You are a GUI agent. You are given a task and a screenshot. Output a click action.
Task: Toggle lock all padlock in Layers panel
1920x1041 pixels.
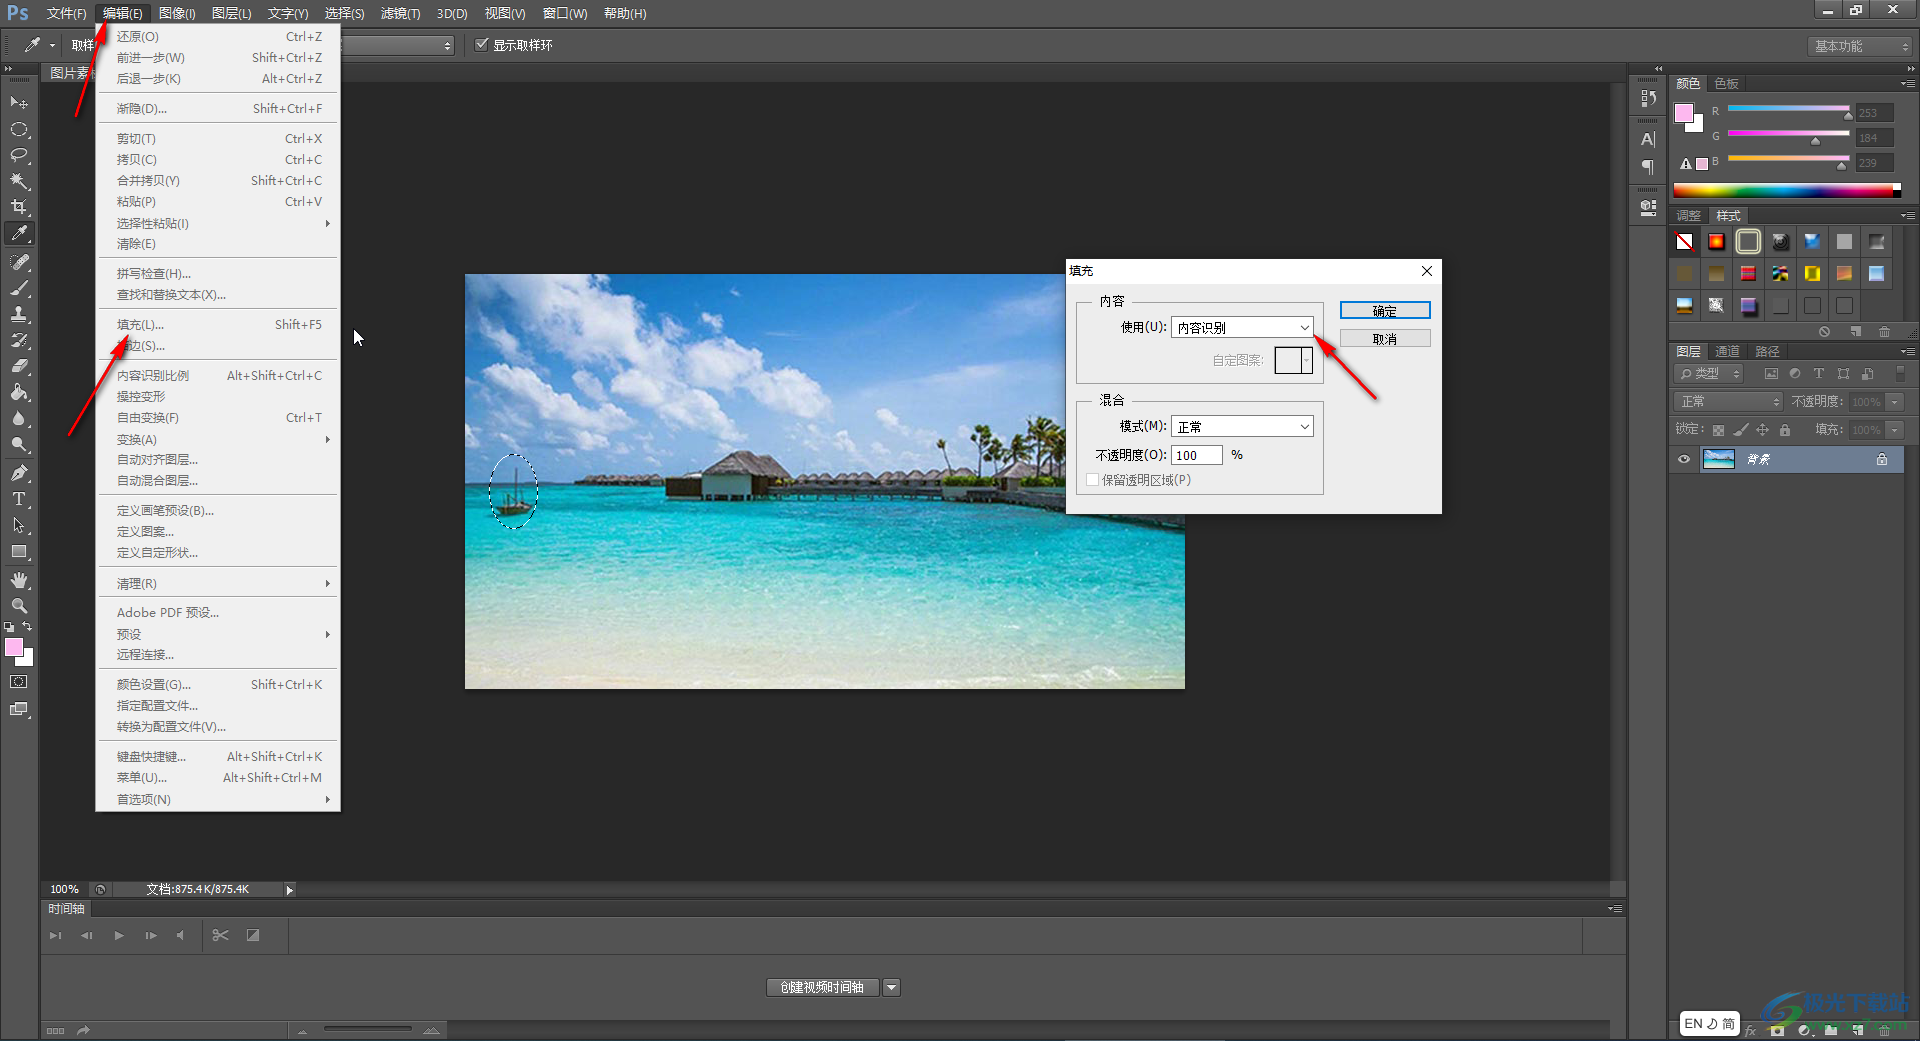(1785, 430)
